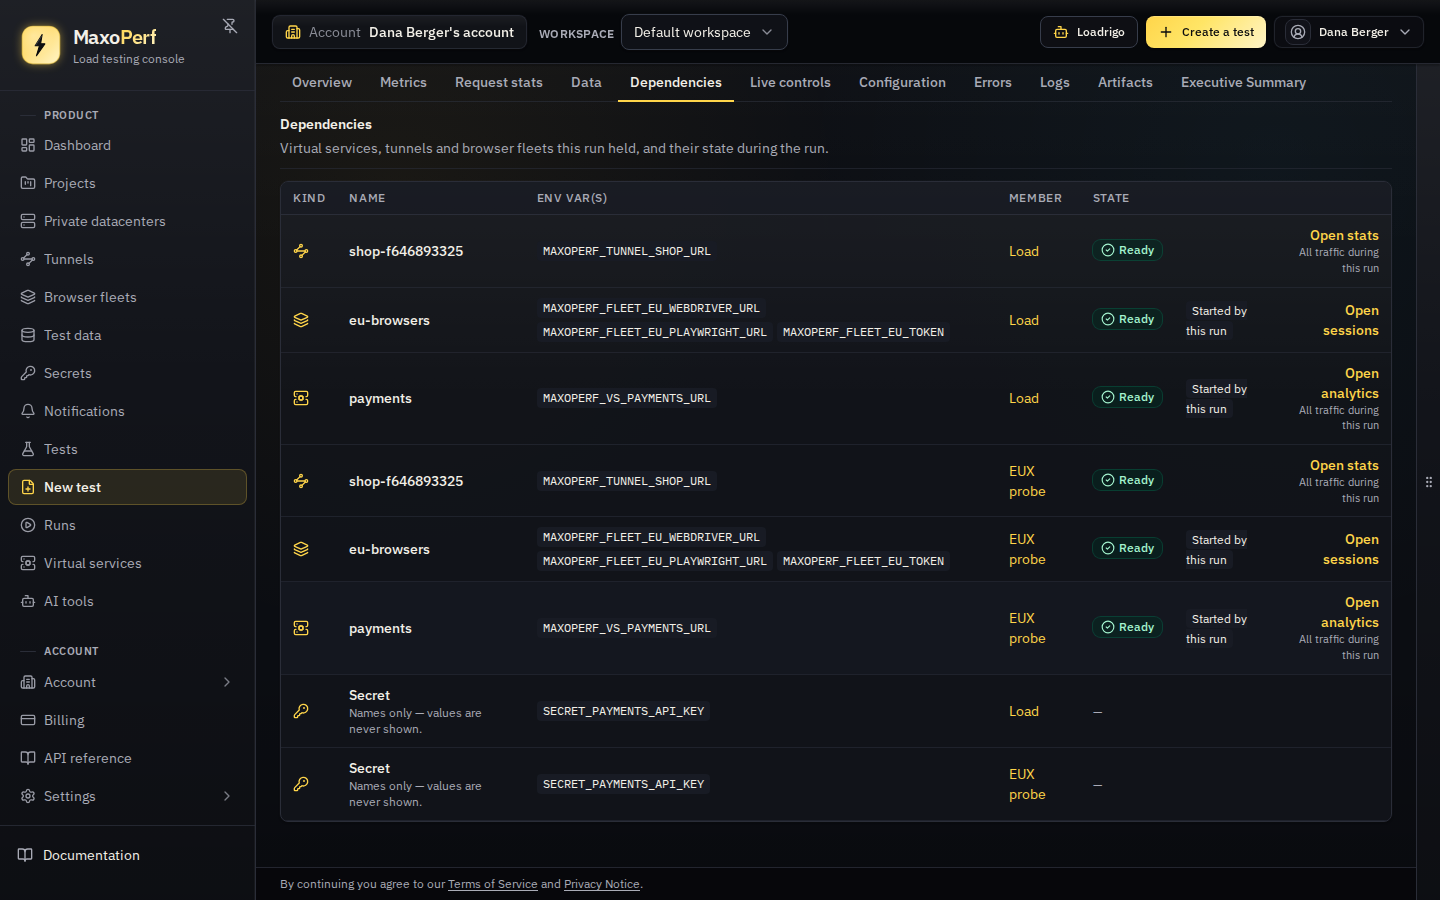Image resolution: width=1440 pixels, height=900 pixels.
Task: Click MAXOPERF_FLEET_EU_TOKEN in first eu-browsers row
Action: pos(863,332)
